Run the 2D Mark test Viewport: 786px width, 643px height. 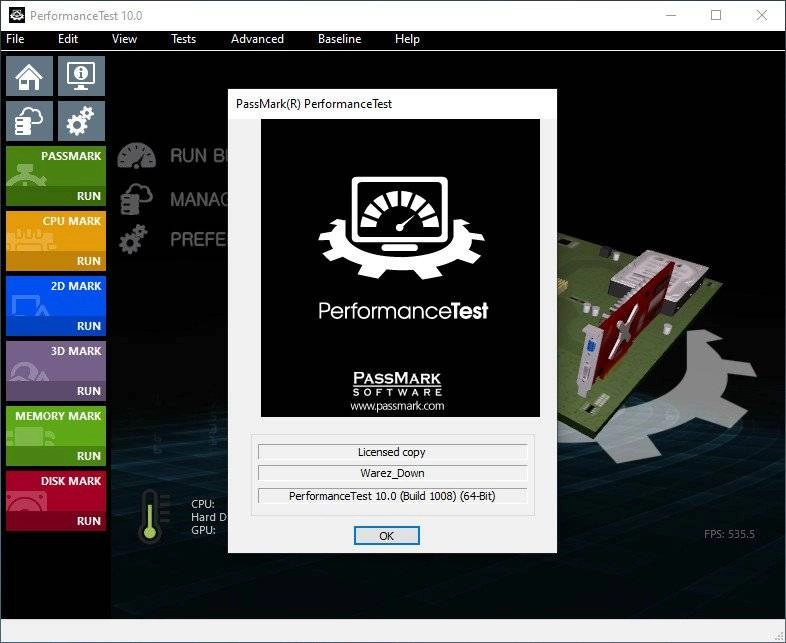[x=89, y=326]
